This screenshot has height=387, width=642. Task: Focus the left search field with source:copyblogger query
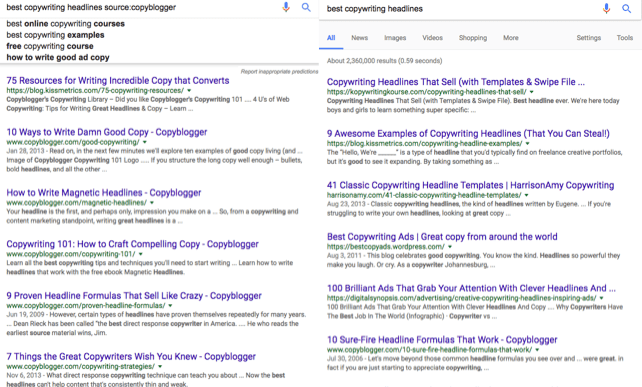tap(139, 7)
